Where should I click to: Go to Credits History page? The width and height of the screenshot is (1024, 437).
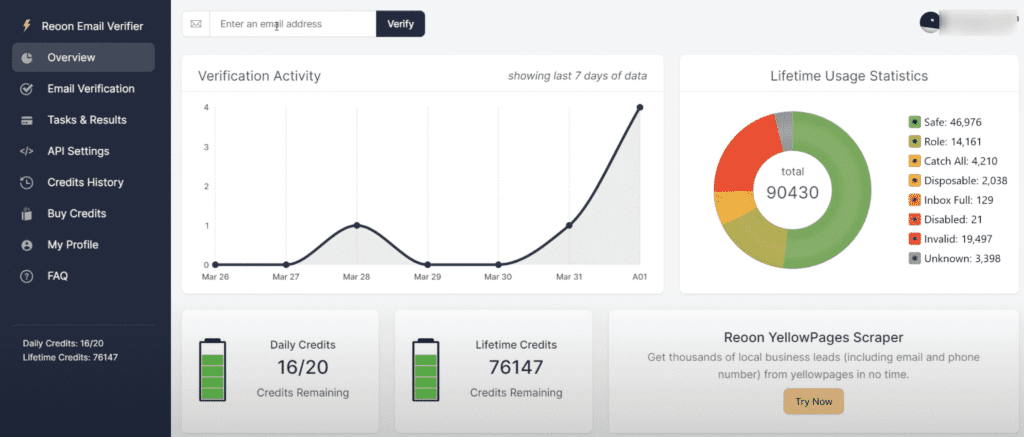click(x=85, y=183)
